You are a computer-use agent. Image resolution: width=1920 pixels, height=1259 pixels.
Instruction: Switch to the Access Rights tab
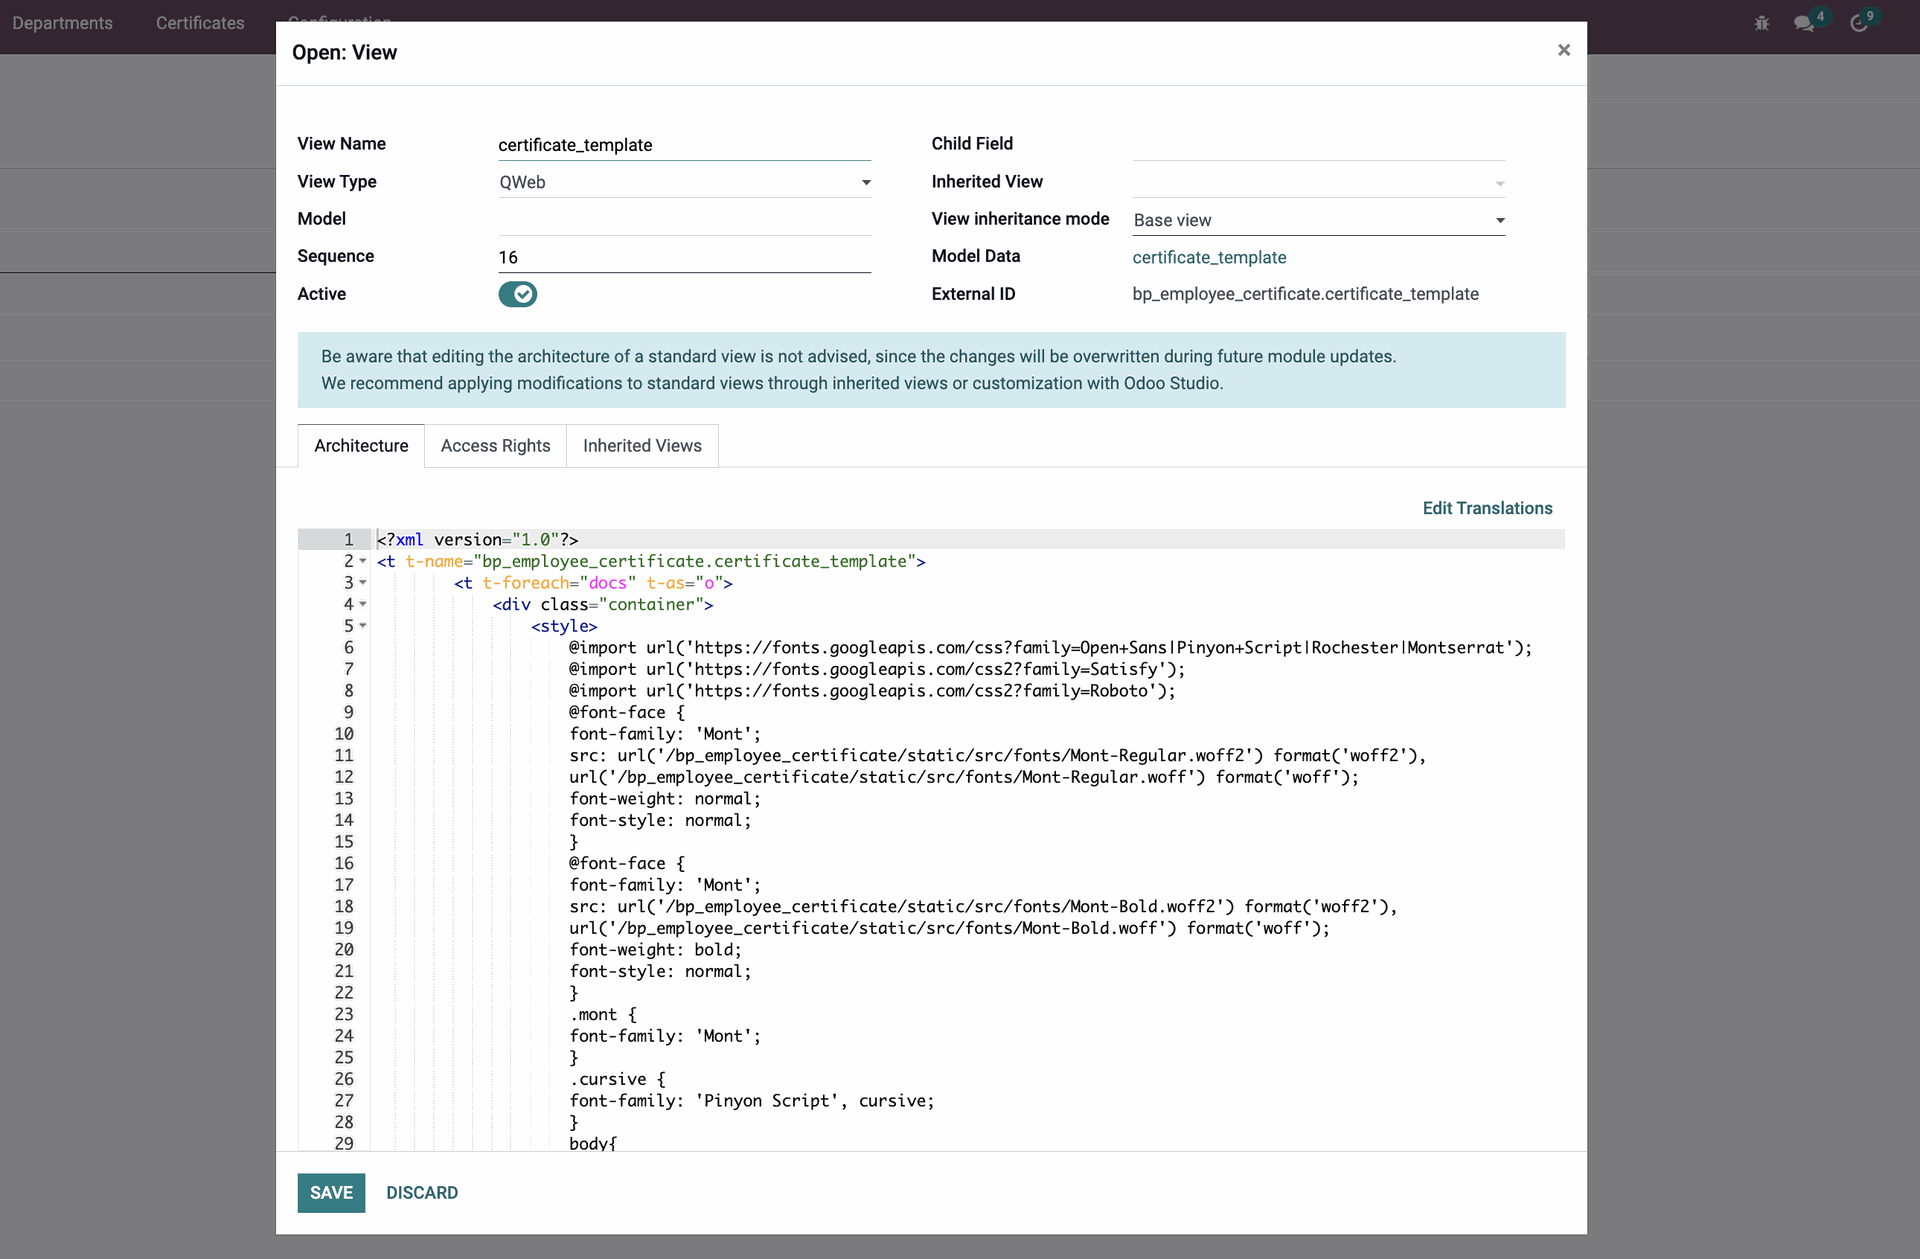(x=495, y=446)
